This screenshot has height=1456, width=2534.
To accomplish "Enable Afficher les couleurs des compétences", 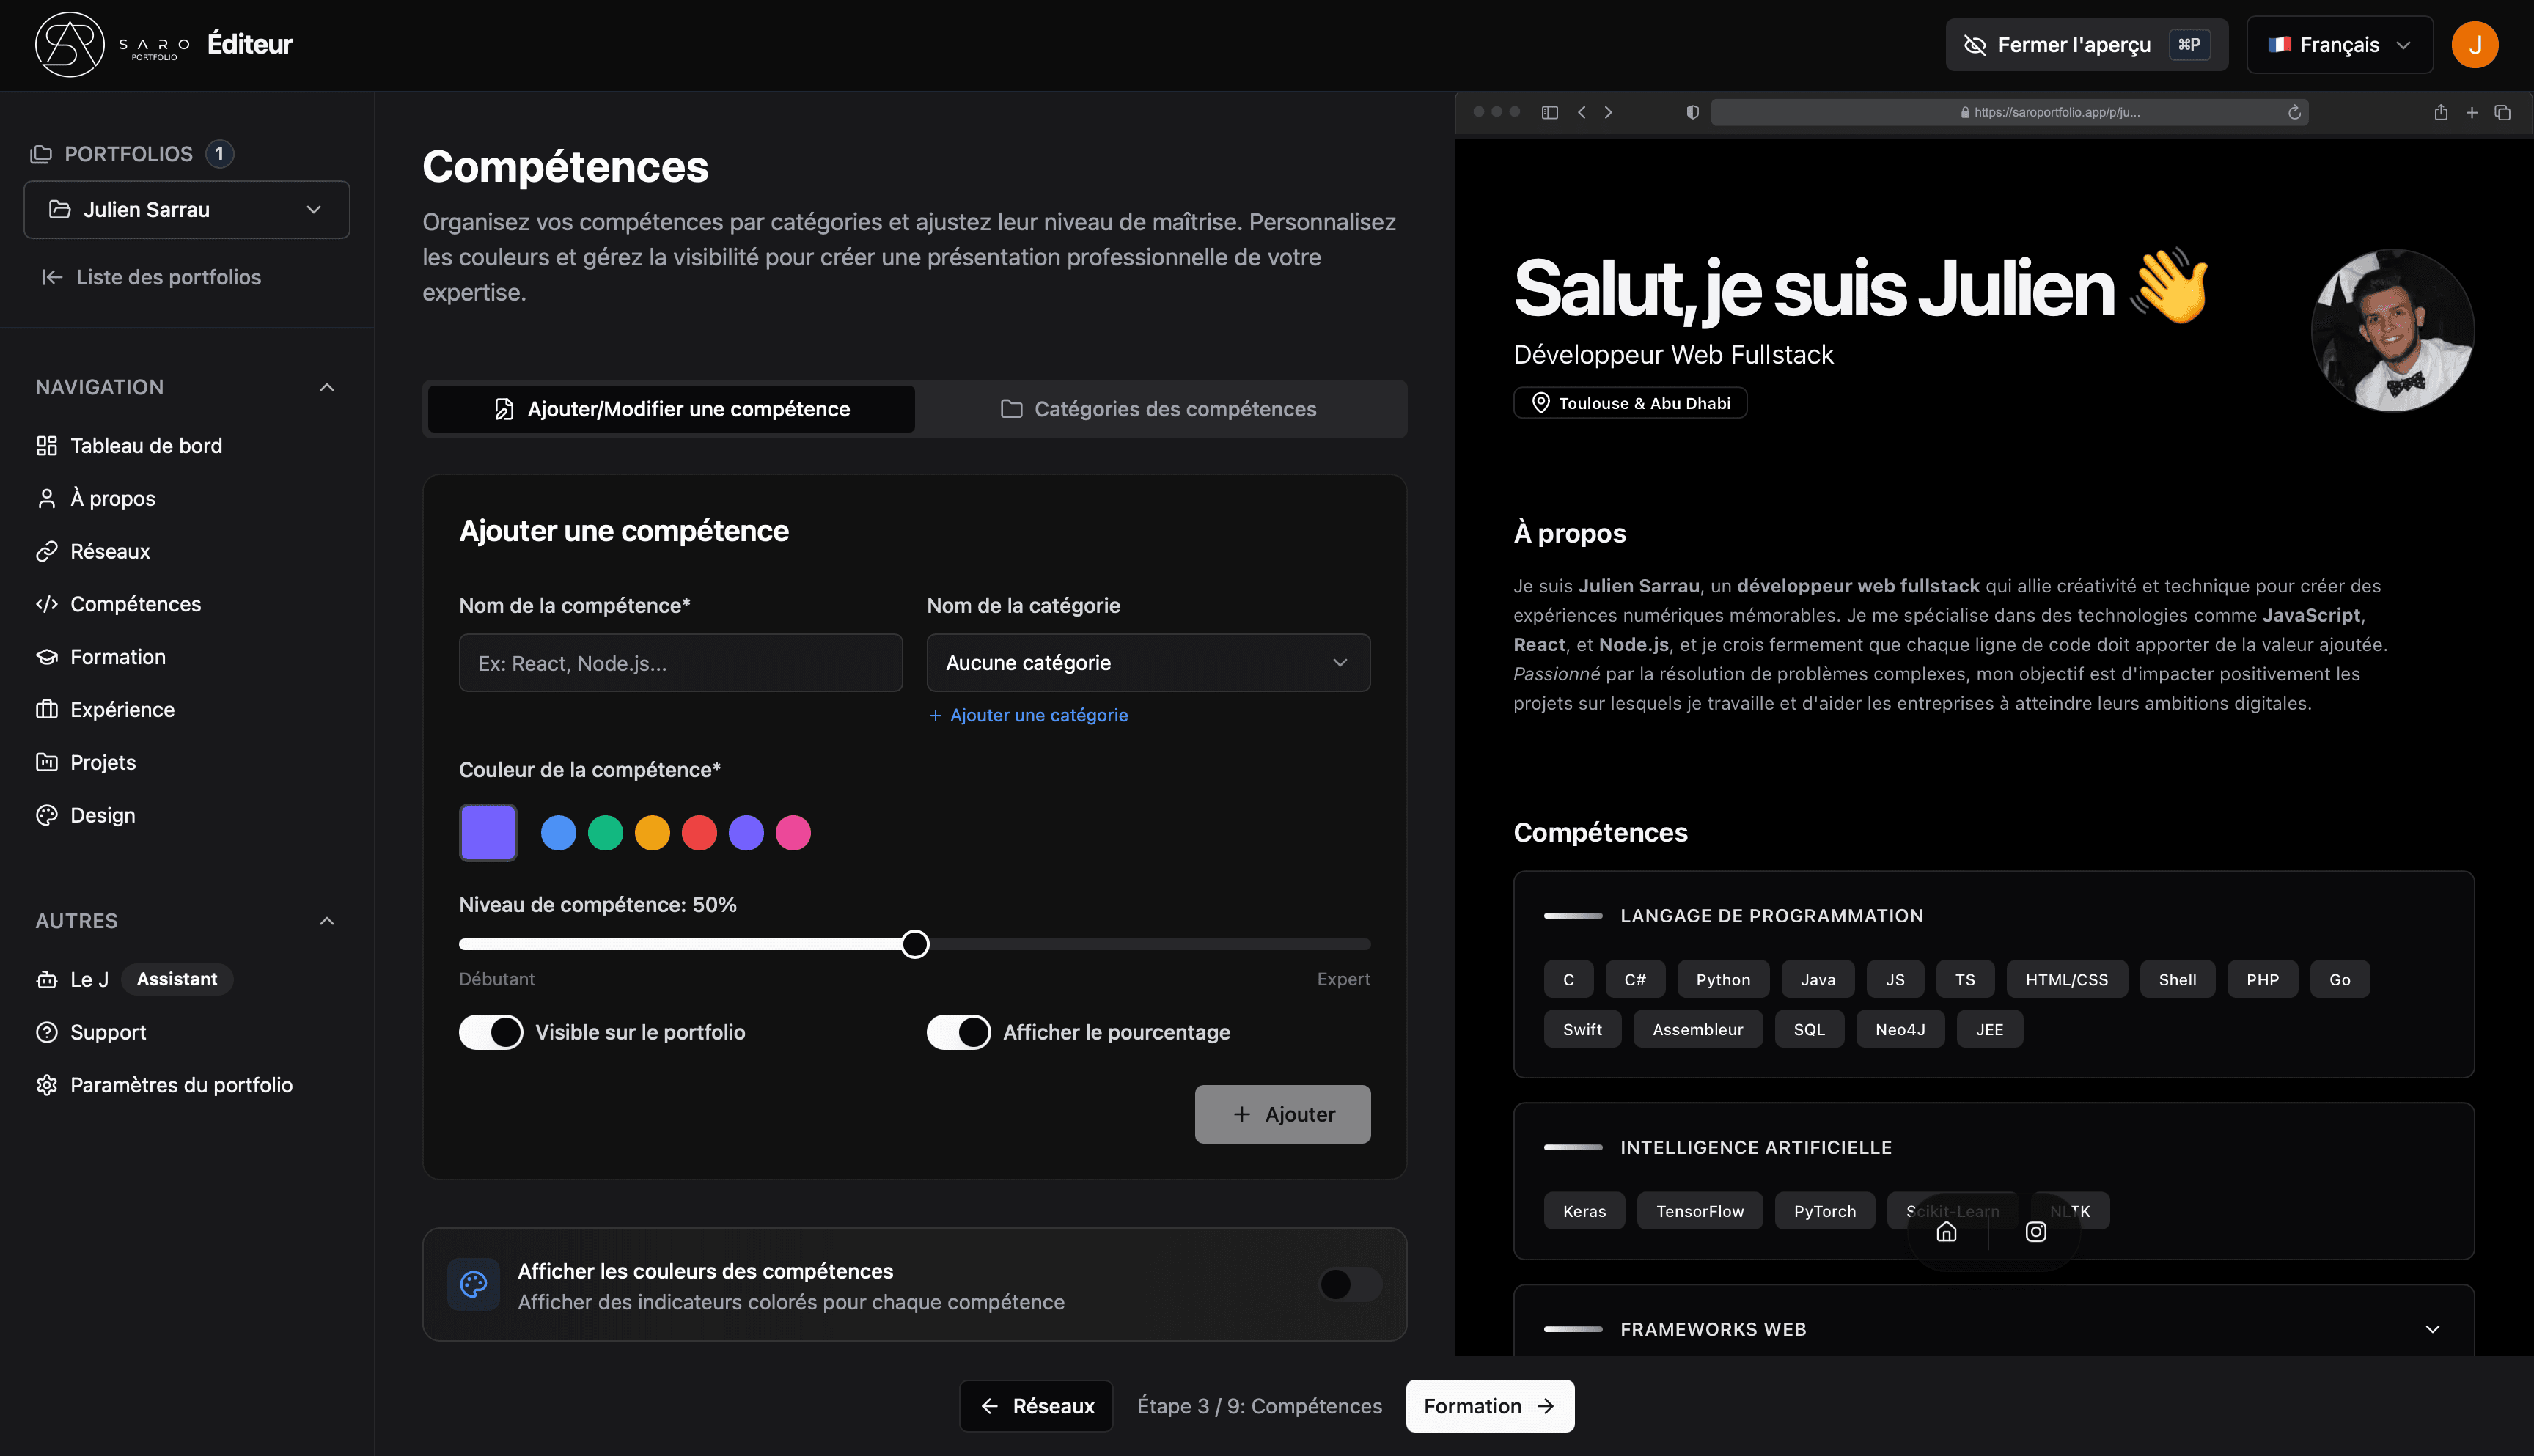I will (x=1348, y=1284).
